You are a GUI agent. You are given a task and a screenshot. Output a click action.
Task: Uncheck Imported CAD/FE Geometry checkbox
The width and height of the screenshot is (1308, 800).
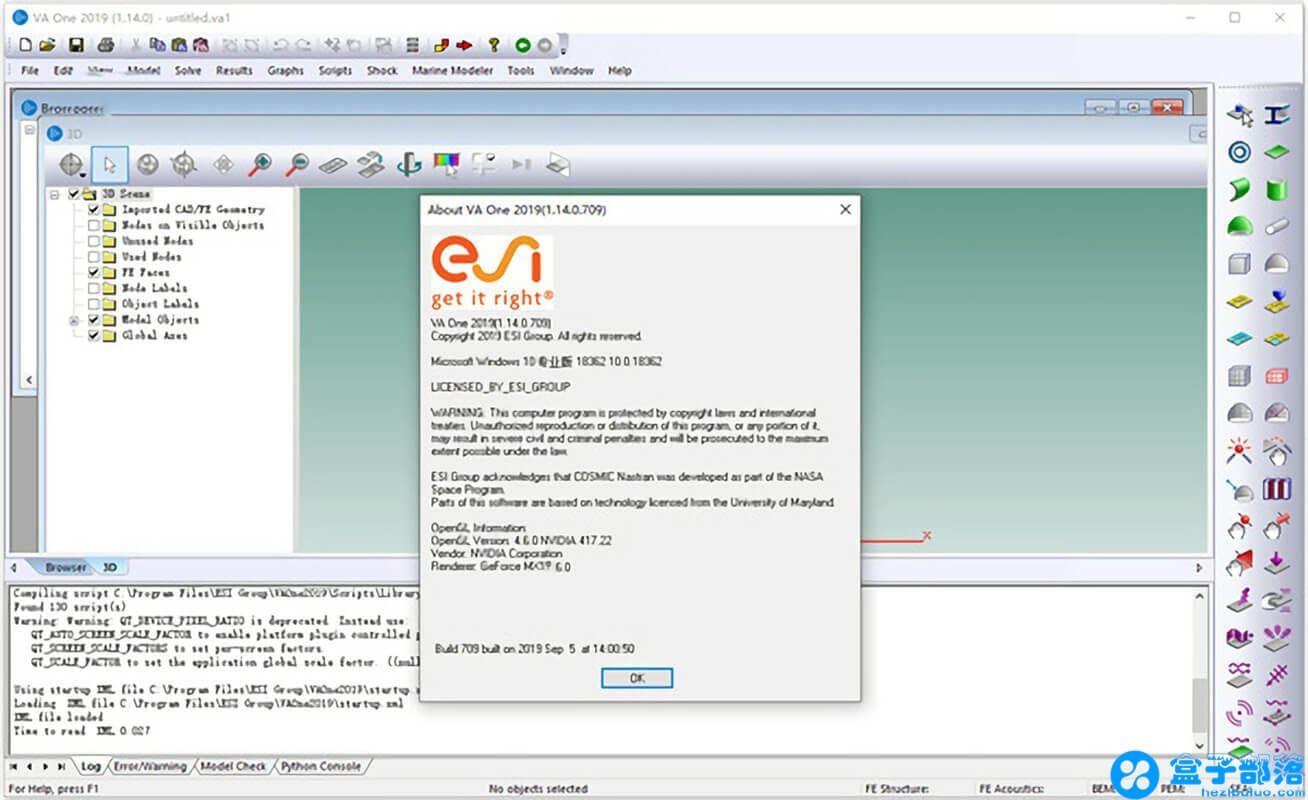(x=94, y=210)
